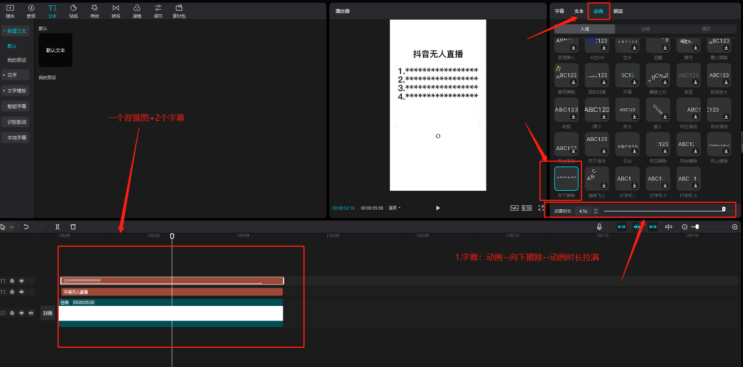Open the 滤镜 filters panel
Screen dimensions: 744x367
(137, 10)
